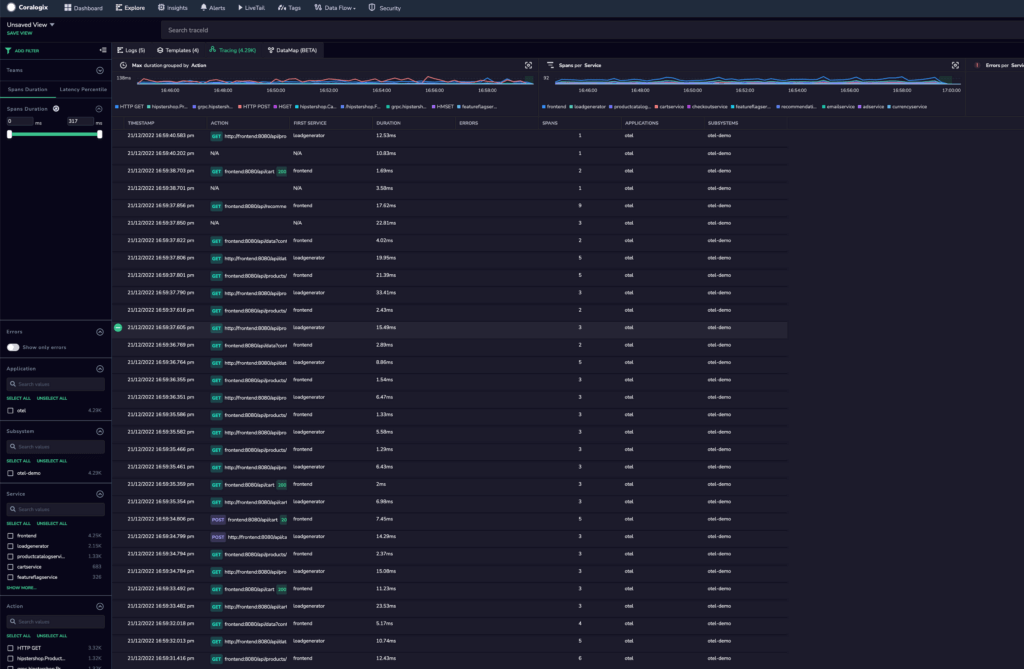
Task: Open the Unsaved View dropdown
Action: point(31,25)
